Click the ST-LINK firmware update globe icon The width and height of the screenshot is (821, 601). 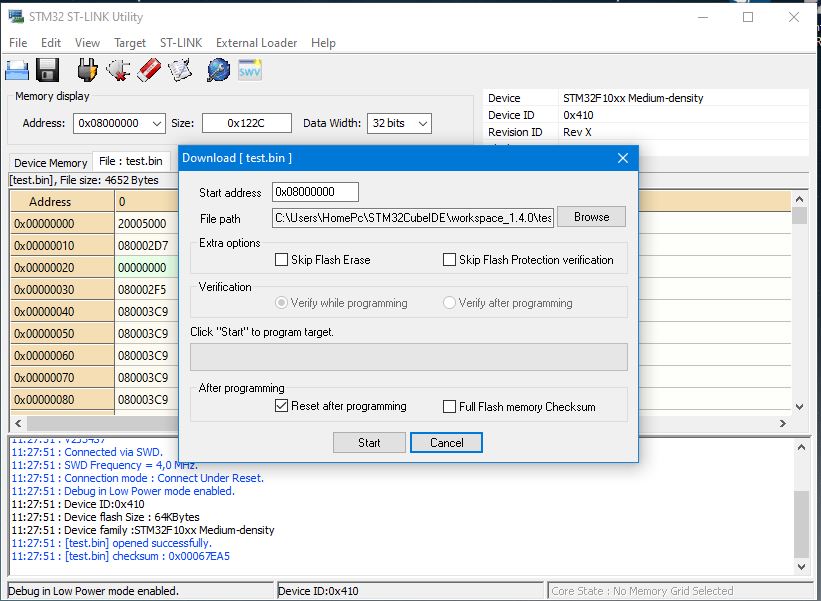coord(218,70)
